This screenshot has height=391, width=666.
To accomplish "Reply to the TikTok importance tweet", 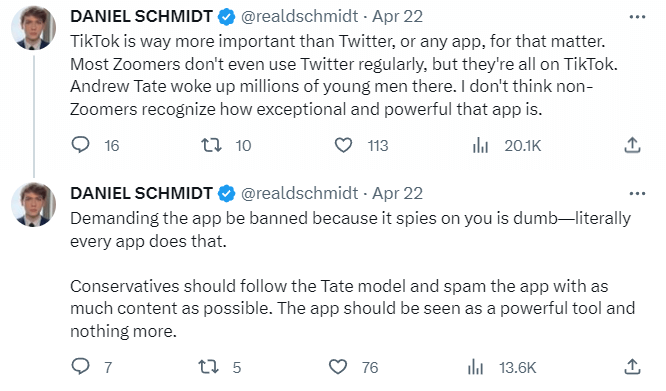I will (x=80, y=145).
